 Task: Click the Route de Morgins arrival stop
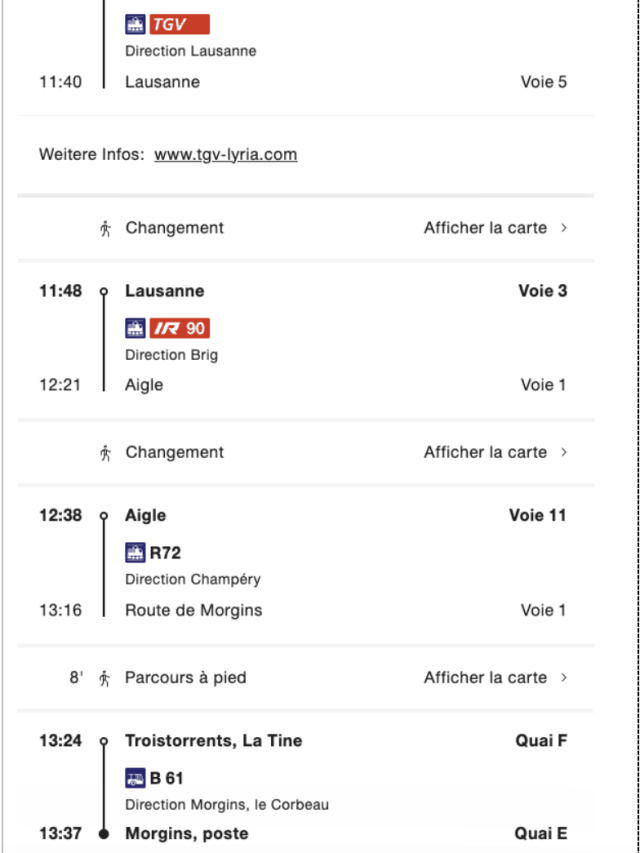[x=194, y=610]
